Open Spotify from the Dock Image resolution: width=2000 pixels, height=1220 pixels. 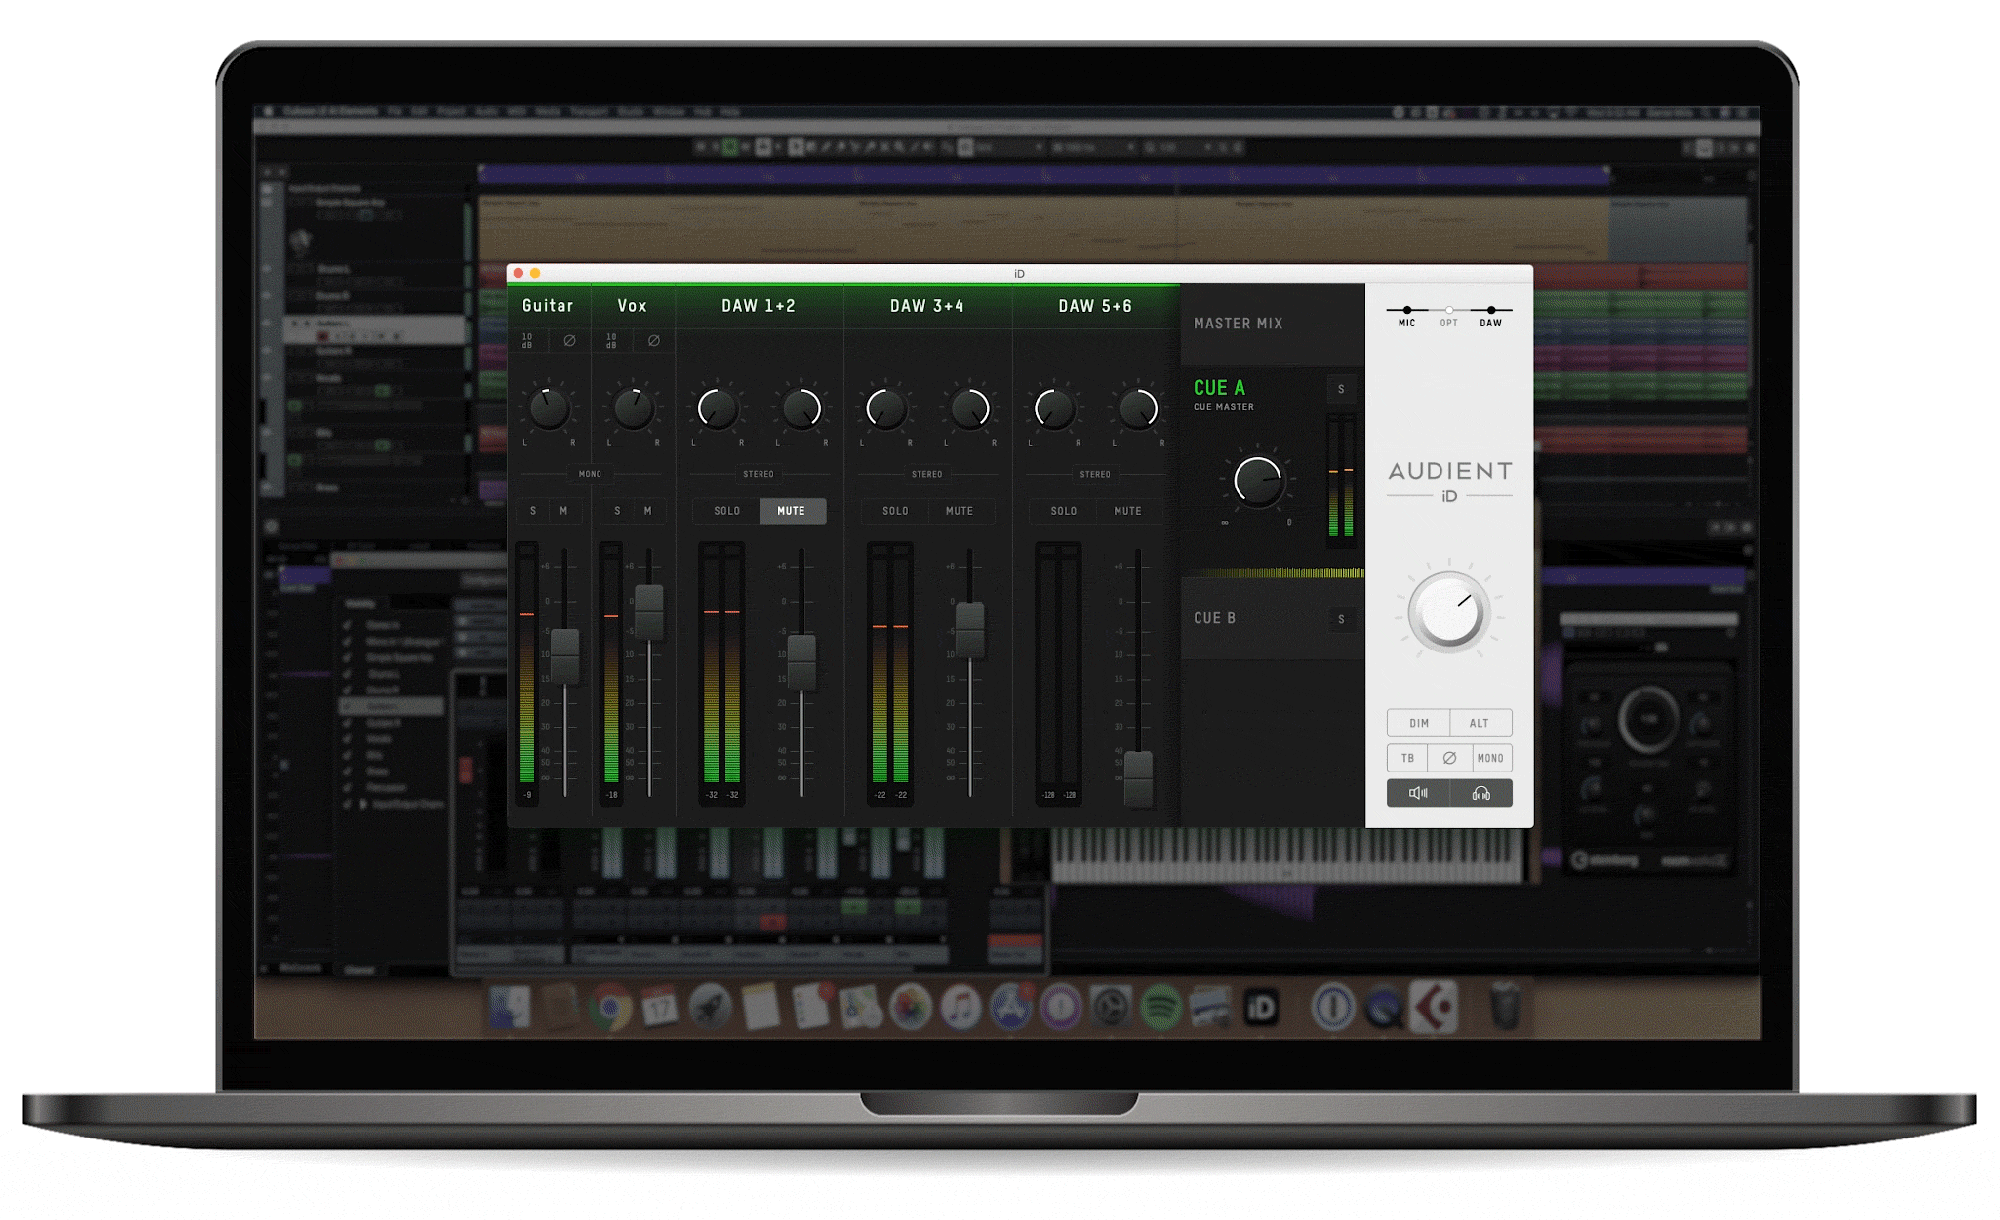(x=1160, y=1008)
